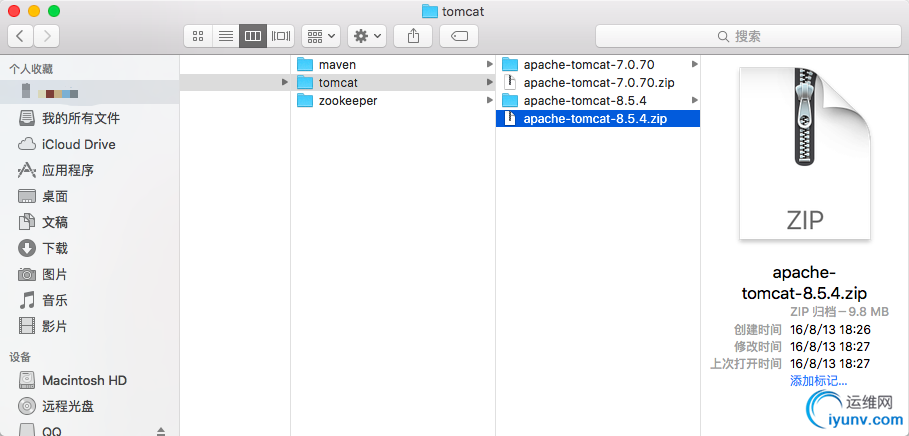Select the tomcat folder in column
The height and width of the screenshot is (436, 909).
coord(393,82)
